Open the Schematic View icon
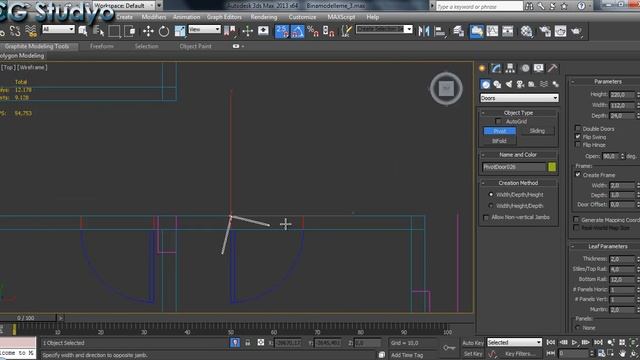 508,31
